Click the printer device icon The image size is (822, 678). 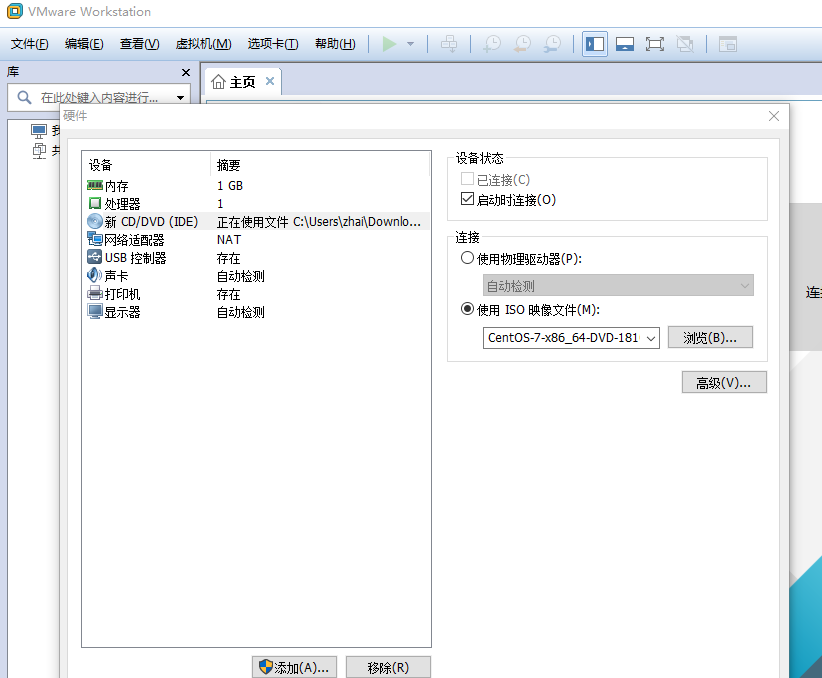(x=95, y=293)
